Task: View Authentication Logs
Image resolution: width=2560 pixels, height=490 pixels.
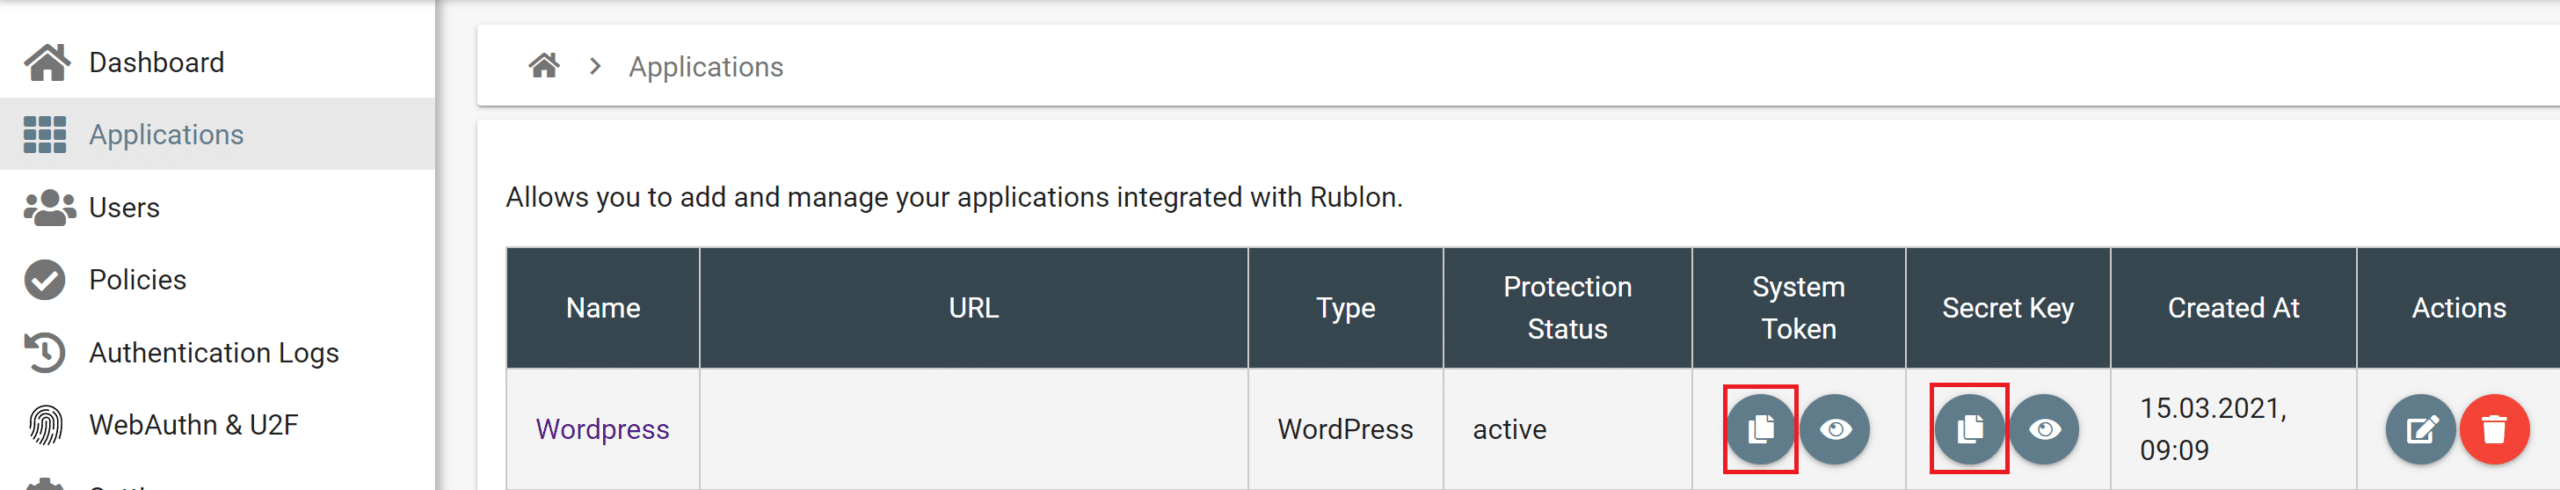Action: pyautogui.click(x=213, y=353)
